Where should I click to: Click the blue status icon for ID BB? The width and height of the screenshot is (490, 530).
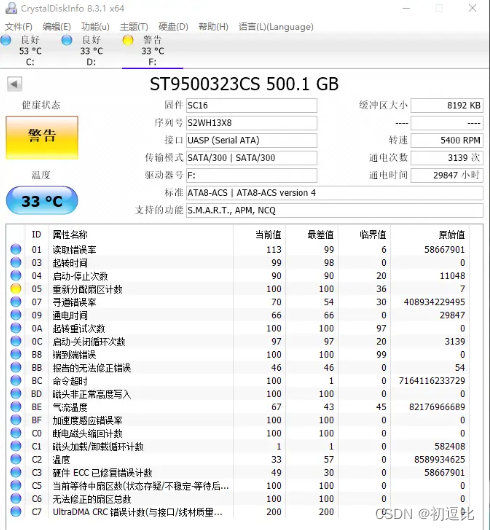tap(16, 367)
